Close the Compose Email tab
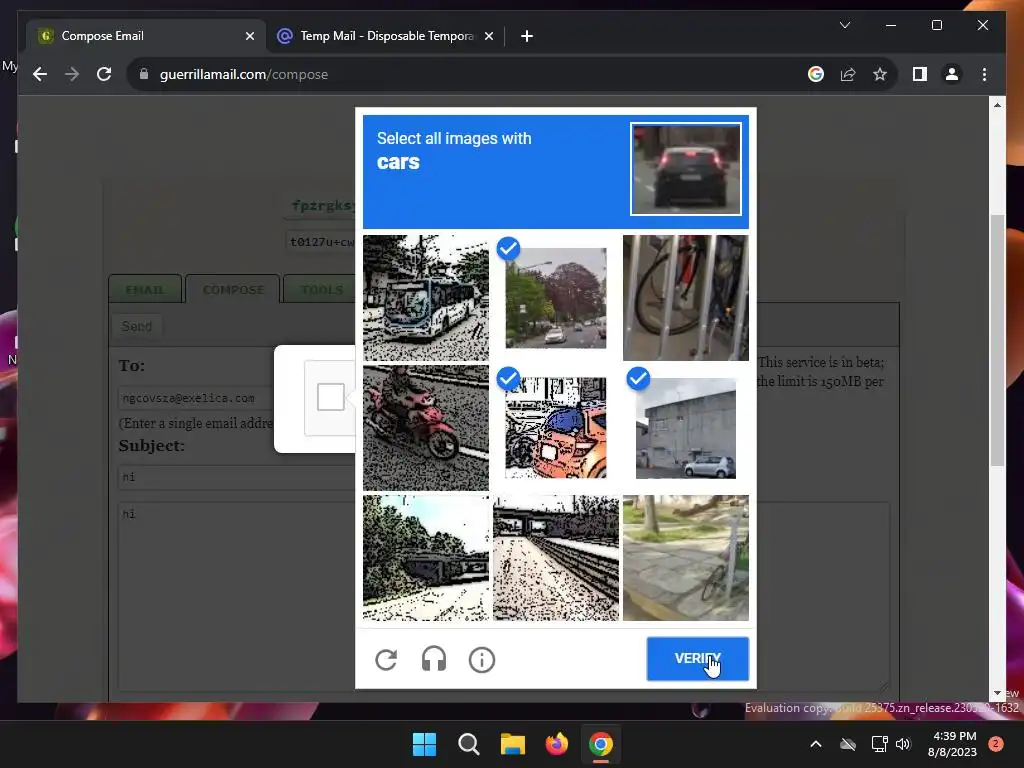This screenshot has height=768, width=1024. [x=249, y=36]
